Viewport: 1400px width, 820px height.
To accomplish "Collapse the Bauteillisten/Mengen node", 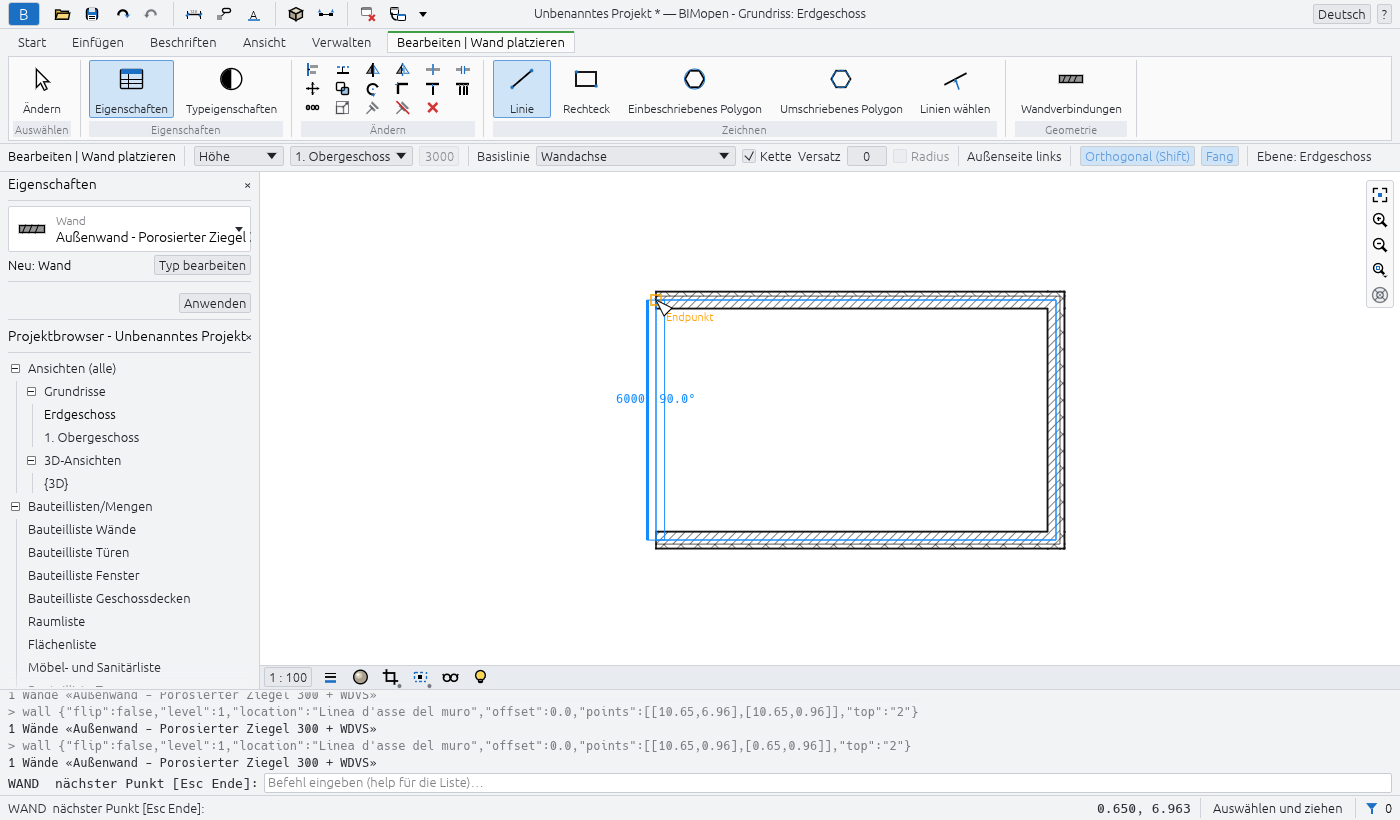I will pos(16,507).
